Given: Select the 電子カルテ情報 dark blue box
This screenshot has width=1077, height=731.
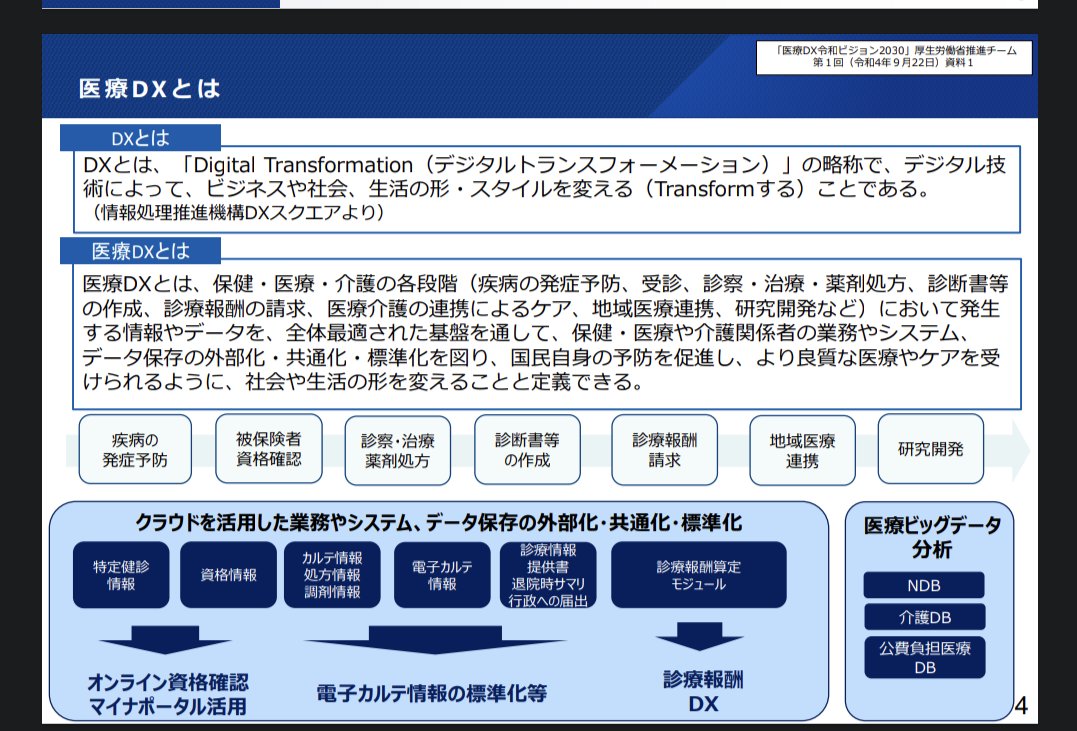Looking at the screenshot, I should click(442, 575).
